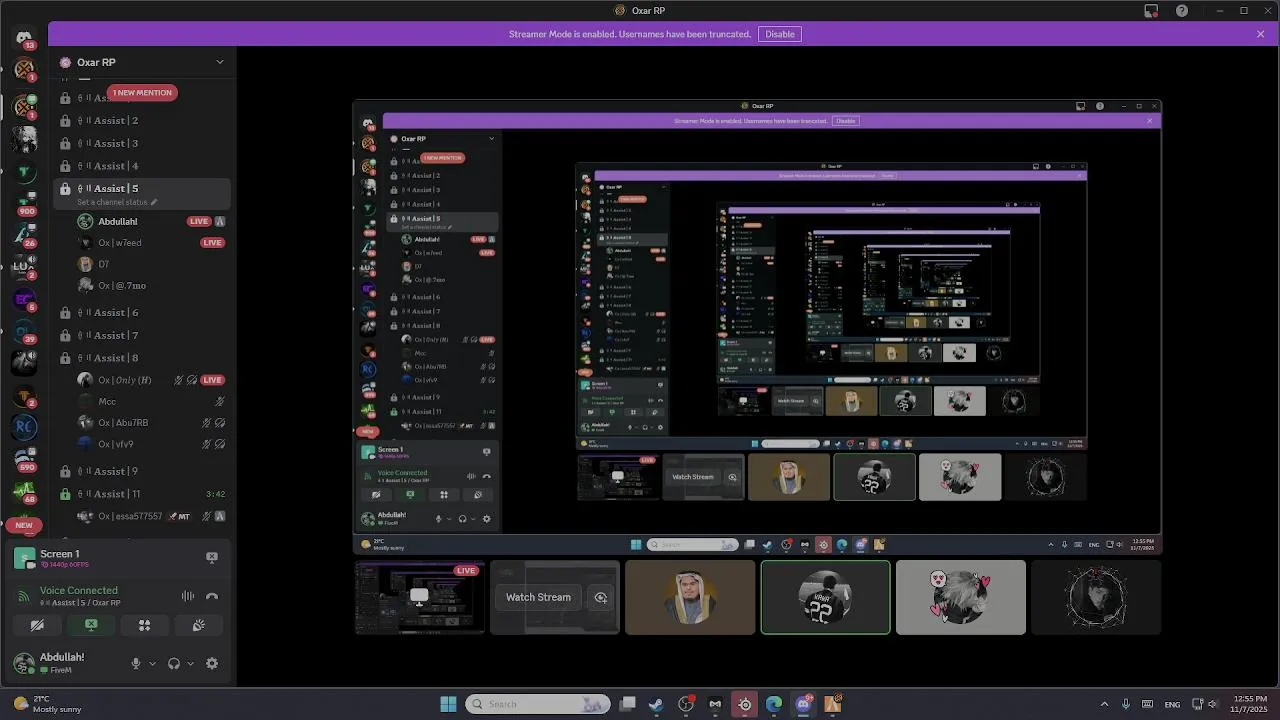Toggle camera on or off
This screenshot has height=720, width=1280.
[x=37, y=625]
